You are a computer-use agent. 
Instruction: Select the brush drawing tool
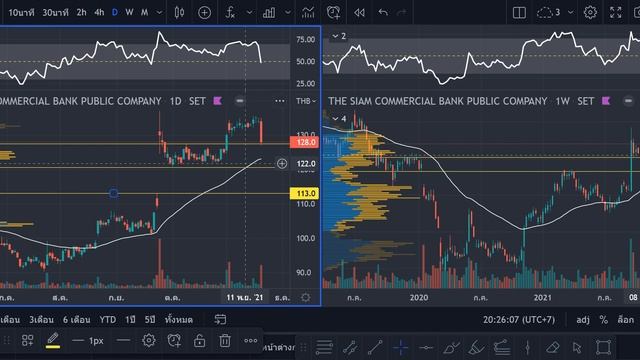click(x=451, y=347)
